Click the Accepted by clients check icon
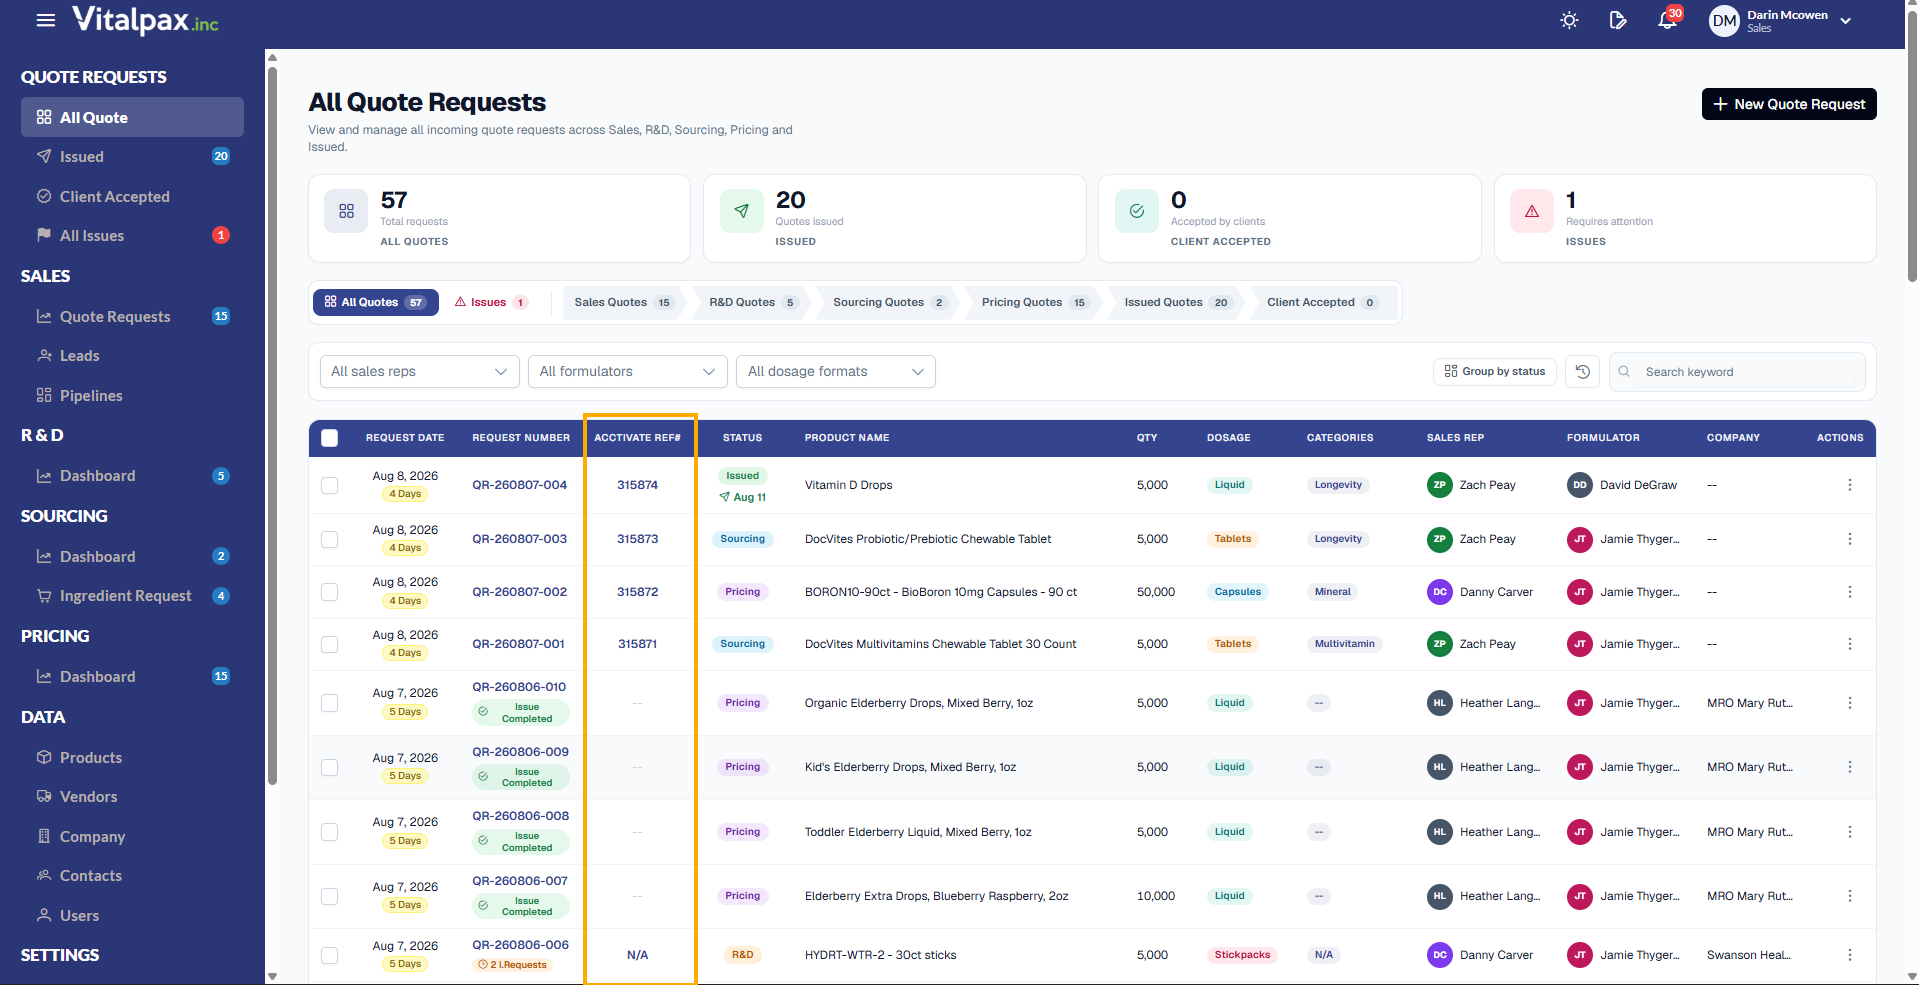This screenshot has height=985, width=1919. coord(1137,211)
